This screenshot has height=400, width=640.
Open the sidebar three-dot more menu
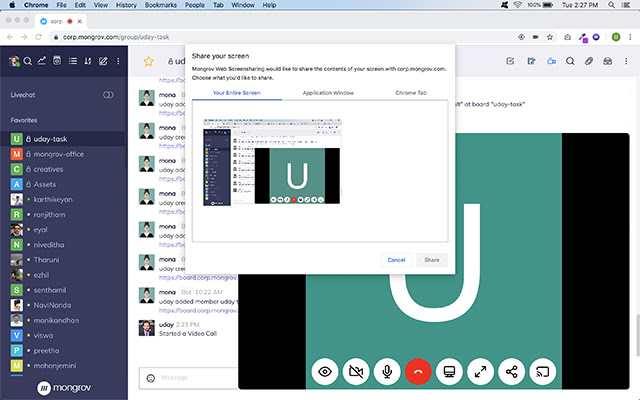[118, 61]
